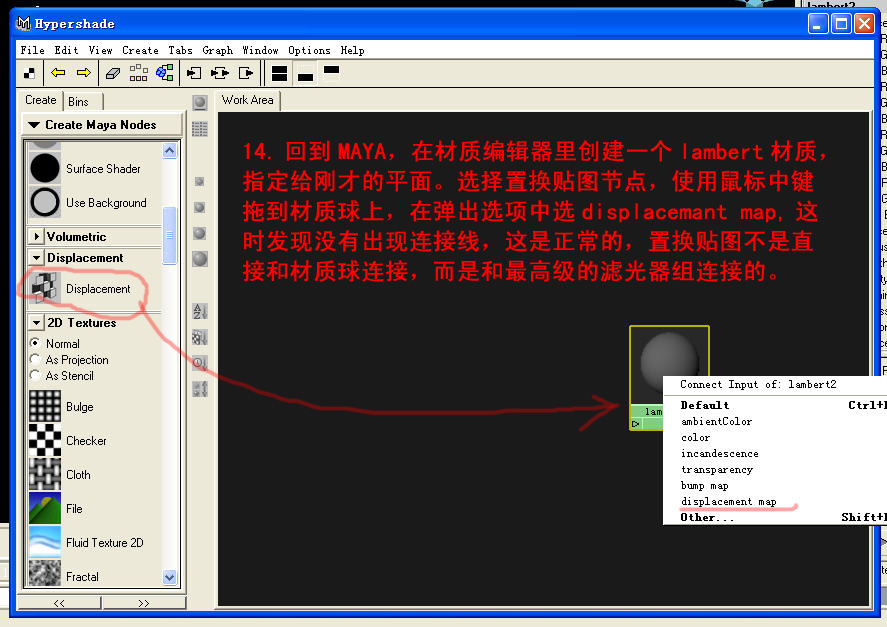Collapse the Displacement section
The image size is (887, 627).
click(37, 257)
